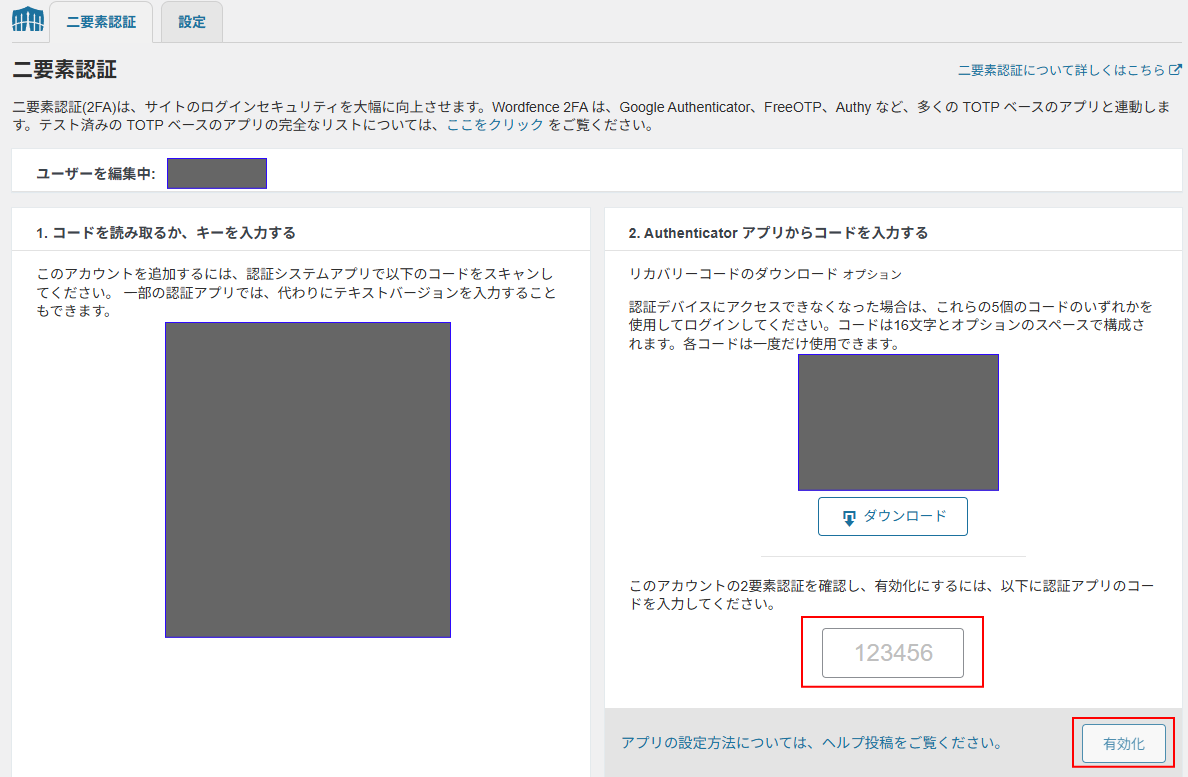The width and height of the screenshot is (1188, 777).
Task: Click the 2. Authenticator アプリからコードを入力する heading
Action: 778,233
